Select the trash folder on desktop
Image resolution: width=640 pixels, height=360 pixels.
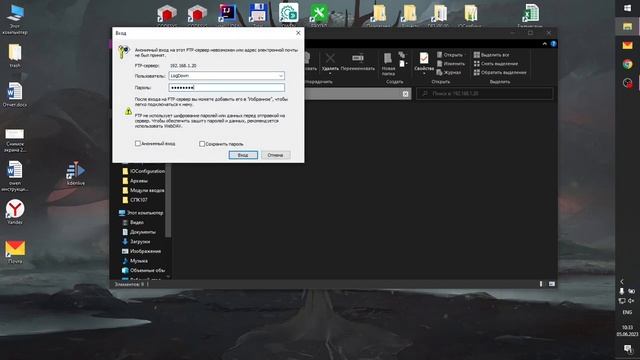tap(15, 56)
